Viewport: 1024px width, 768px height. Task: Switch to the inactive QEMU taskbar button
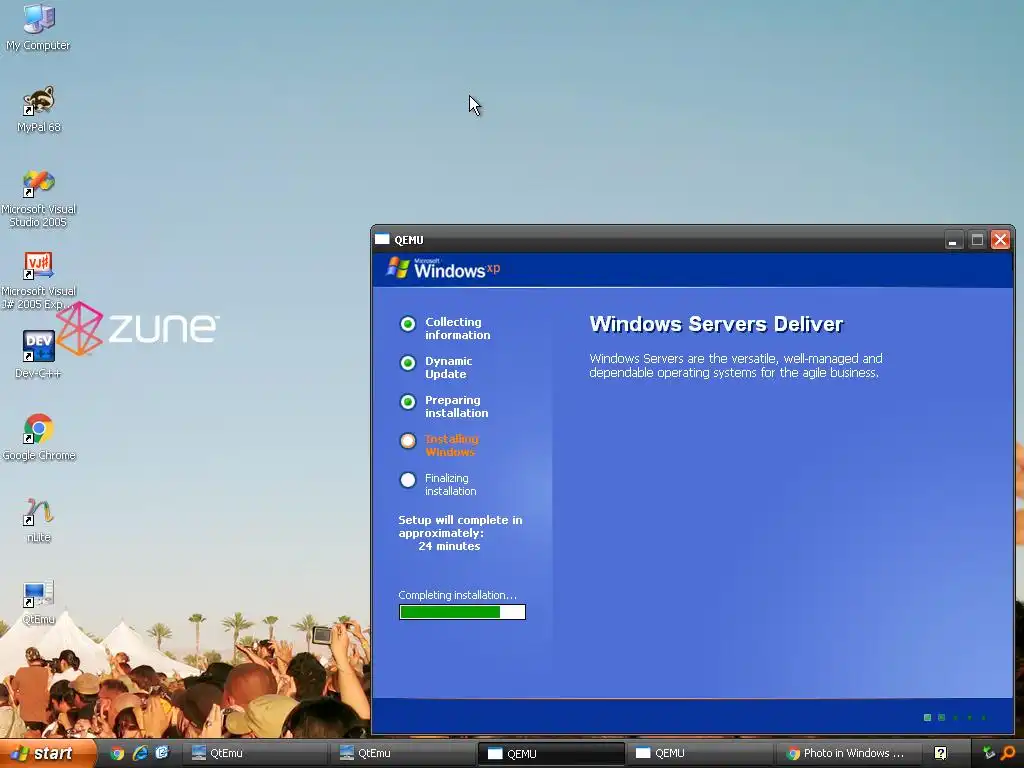[x=699, y=753]
